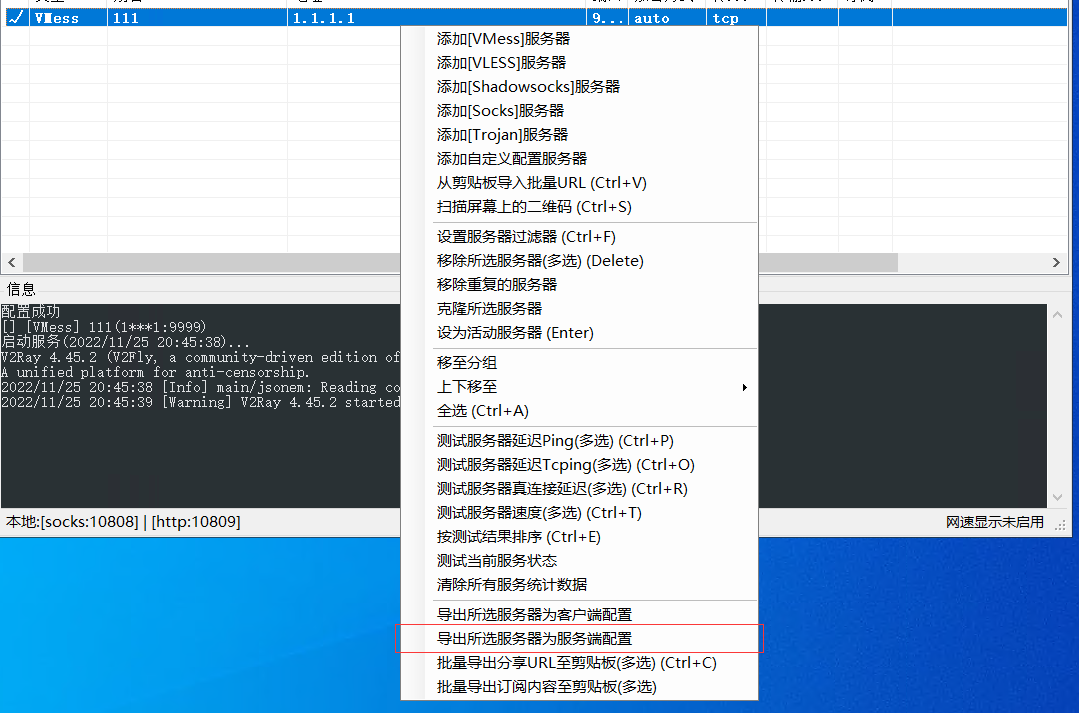The width and height of the screenshot is (1079, 713).
Task: Import batch URLs via 从剪贴板导入批量URL
Action: point(541,182)
